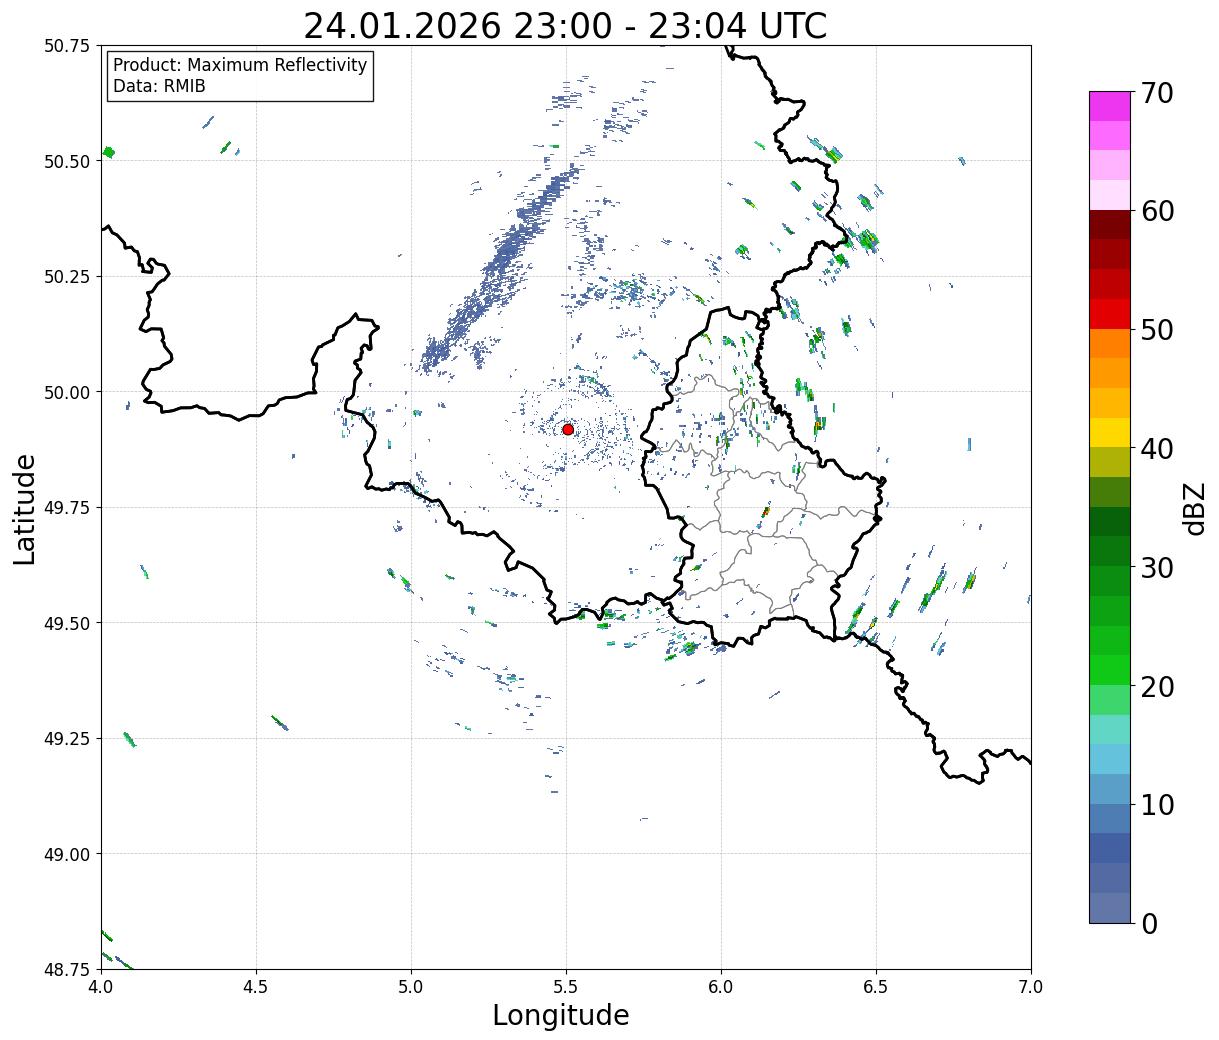This screenshot has width=1219, height=1040.
Task: Click the longitude tick label 6.0
Action: click(721, 986)
